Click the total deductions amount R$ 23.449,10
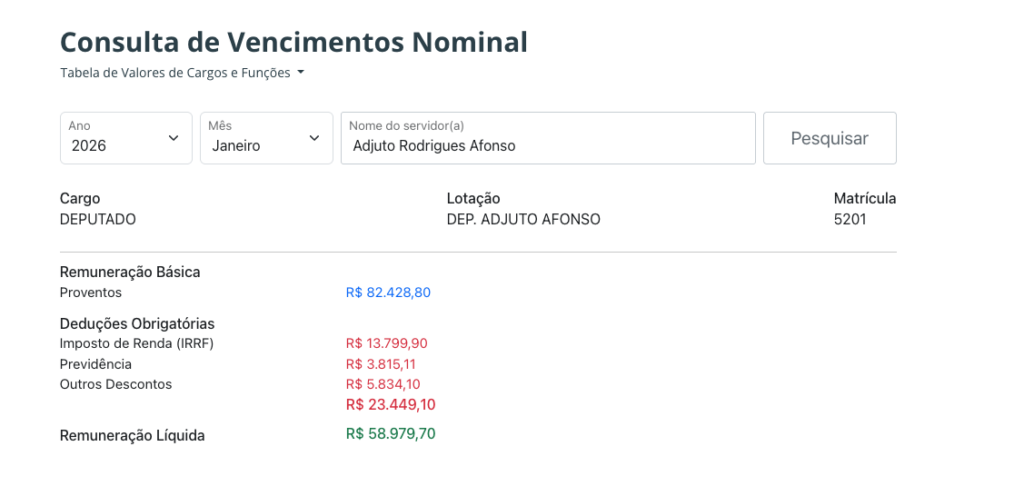Viewport: 1024px width, 486px height. tap(390, 405)
